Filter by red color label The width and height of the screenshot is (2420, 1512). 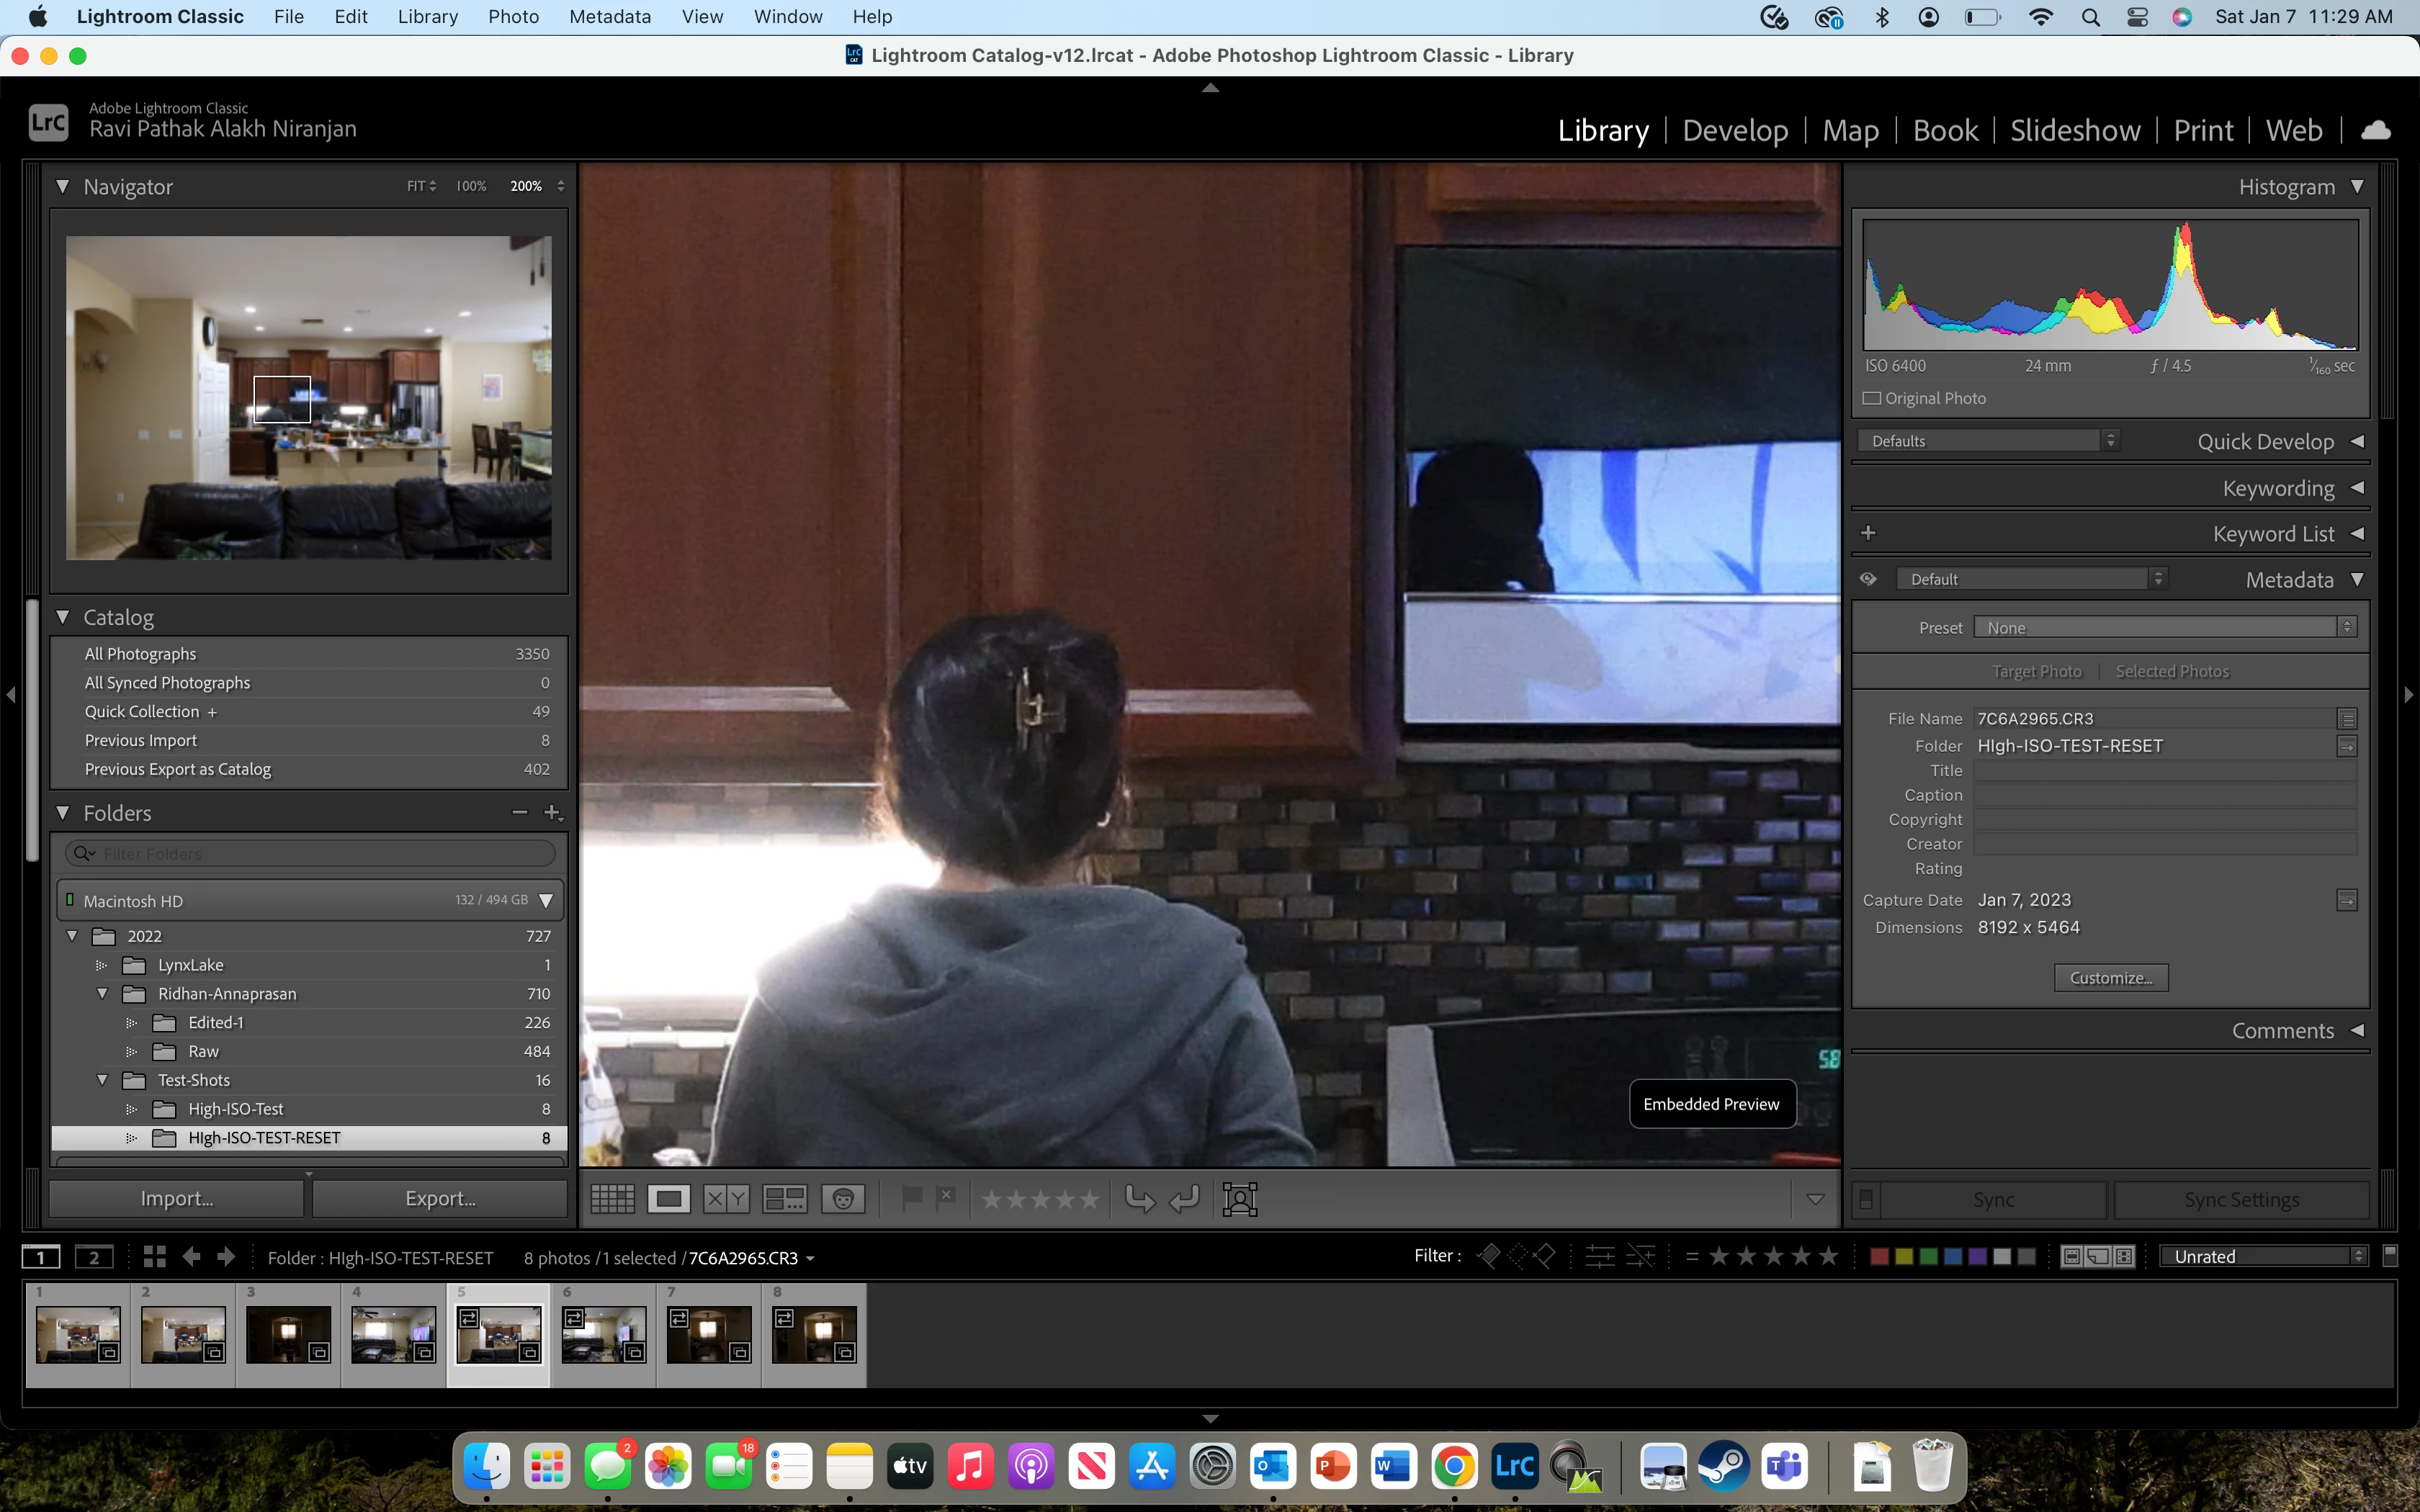(x=1879, y=1257)
